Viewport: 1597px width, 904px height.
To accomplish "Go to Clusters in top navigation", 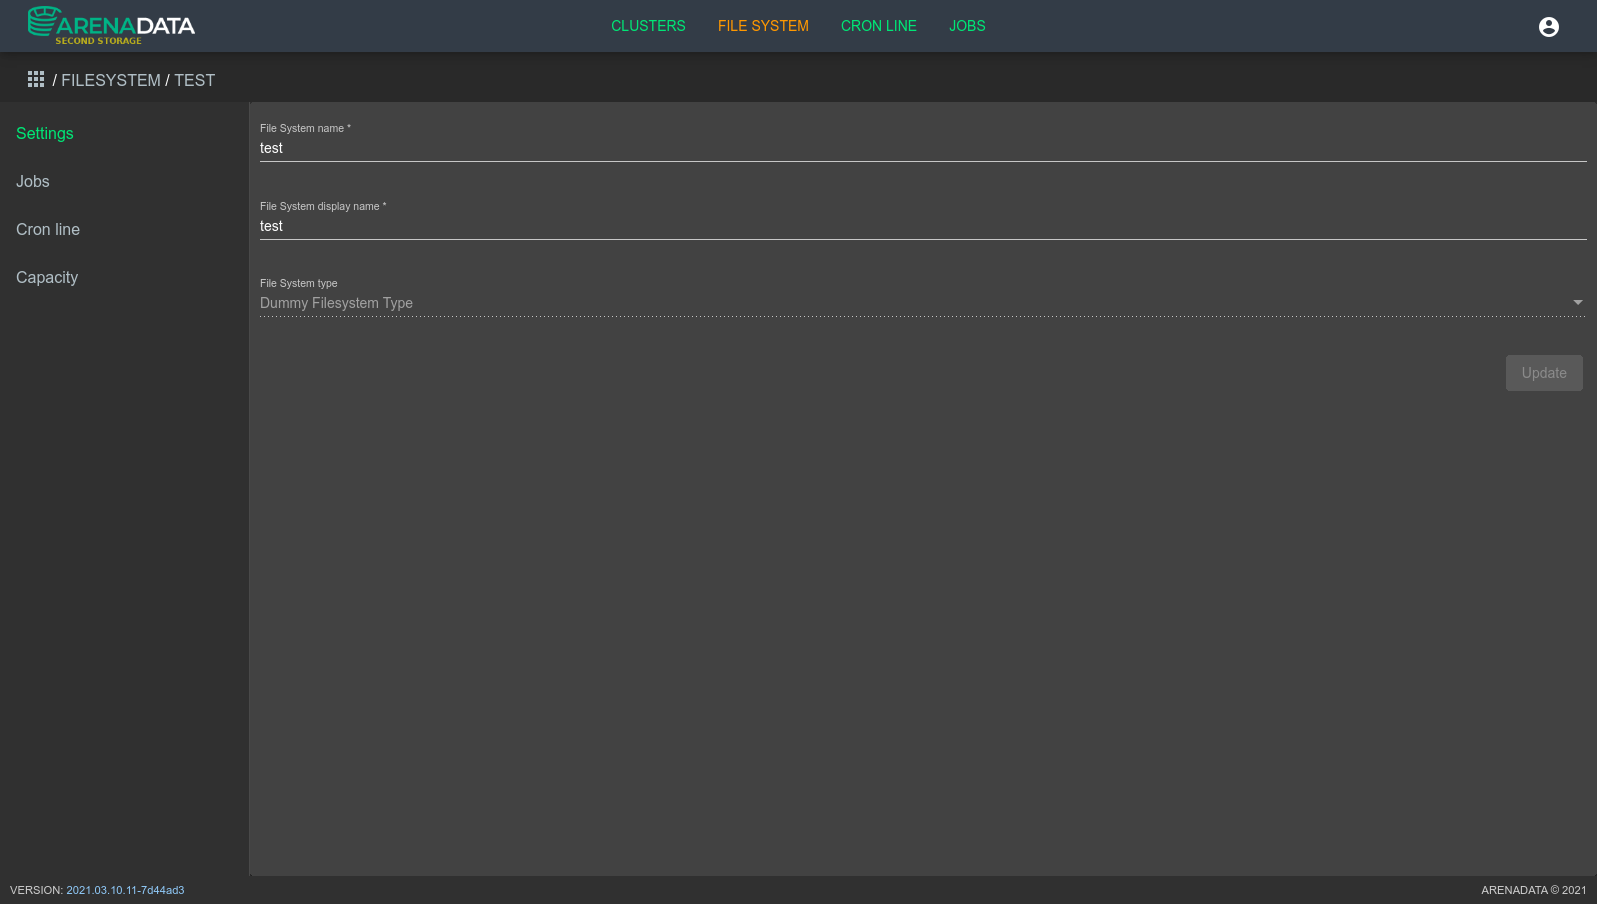I will 648,26.
